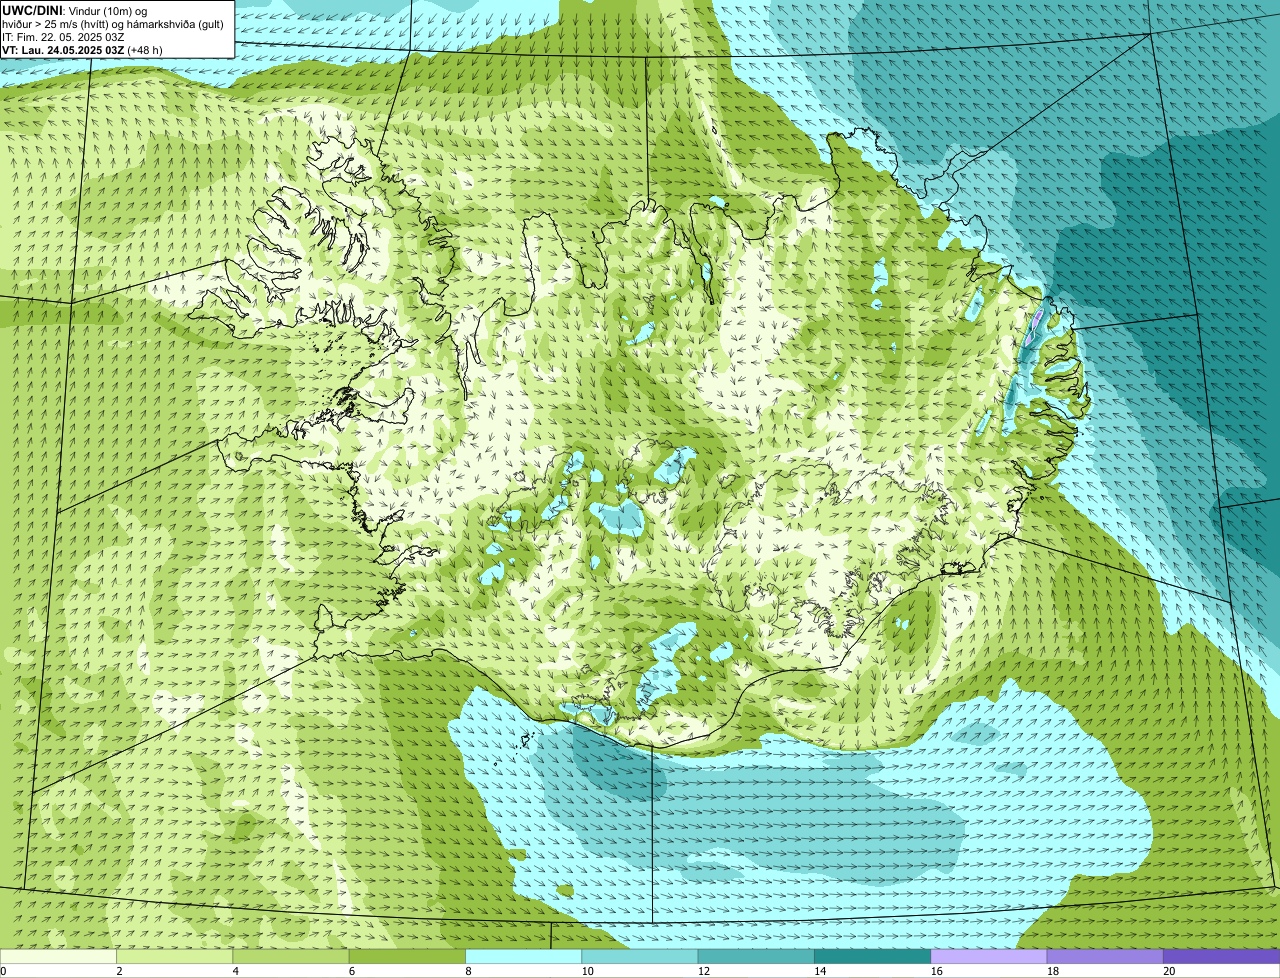Click the 'UWC/DINI: Vindur (10m) og' title line

pyautogui.click(x=74, y=10)
